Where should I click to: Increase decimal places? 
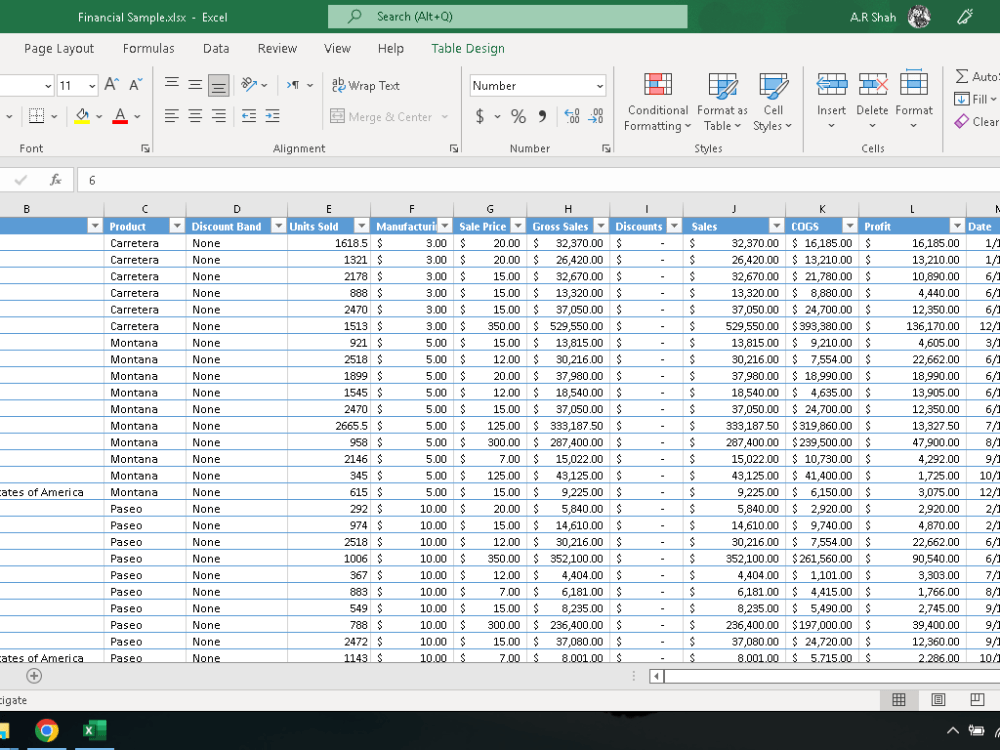572,116
